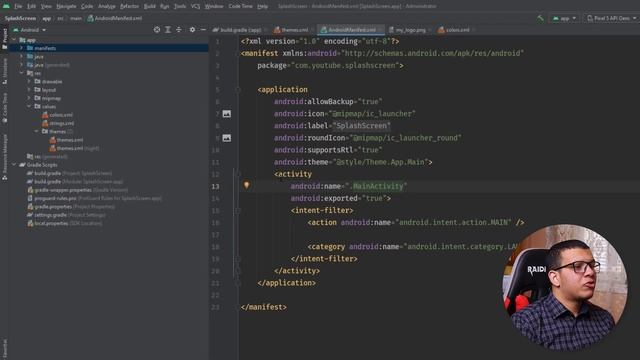Open Project panel gear options
This screenshot has height=360, width=640.
pos(192,30)
